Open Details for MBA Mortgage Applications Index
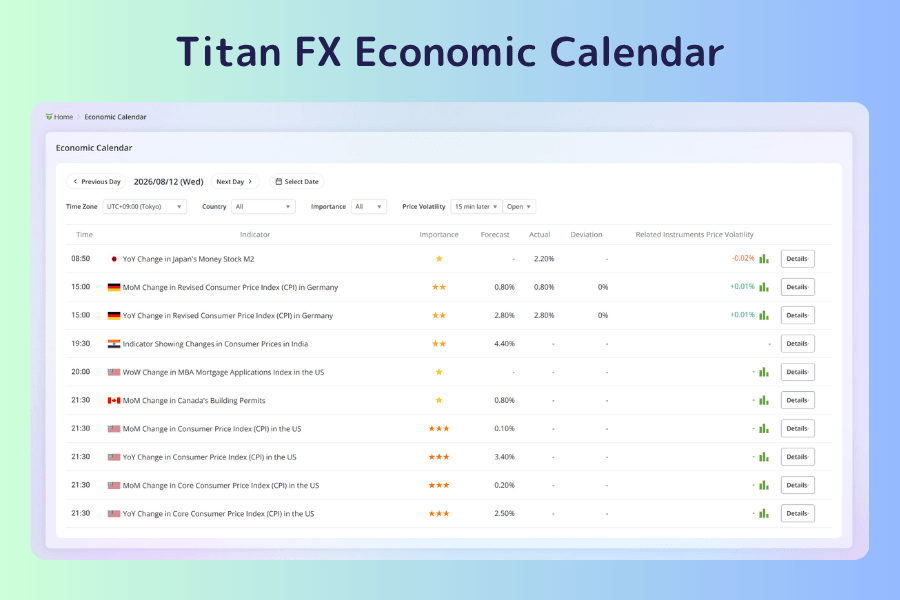900x600 pixels. (797, 372)
